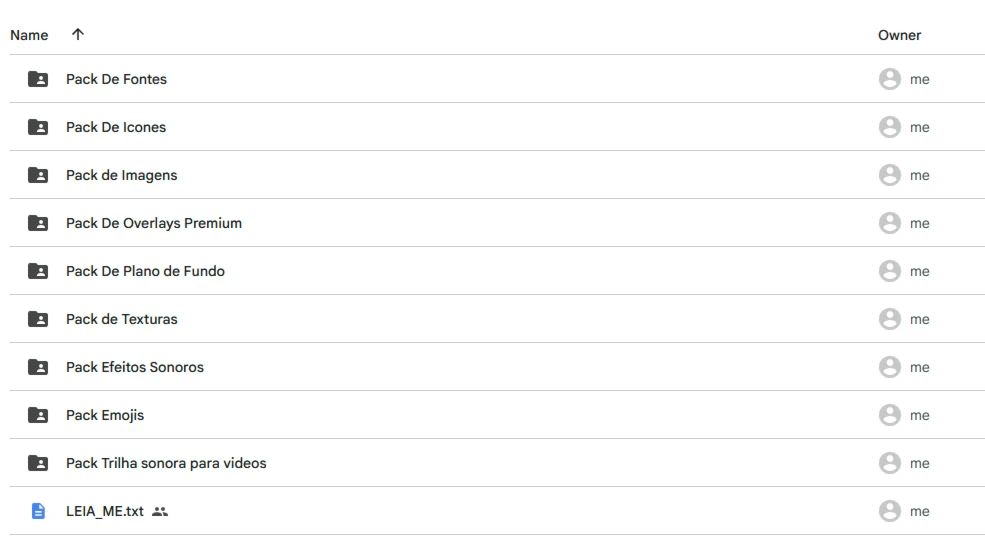Click the owner avatar in the LEIA_ME.txt row
Image resolution: width=985 pixels, height=556 pixels.
(x=890, y=511)
